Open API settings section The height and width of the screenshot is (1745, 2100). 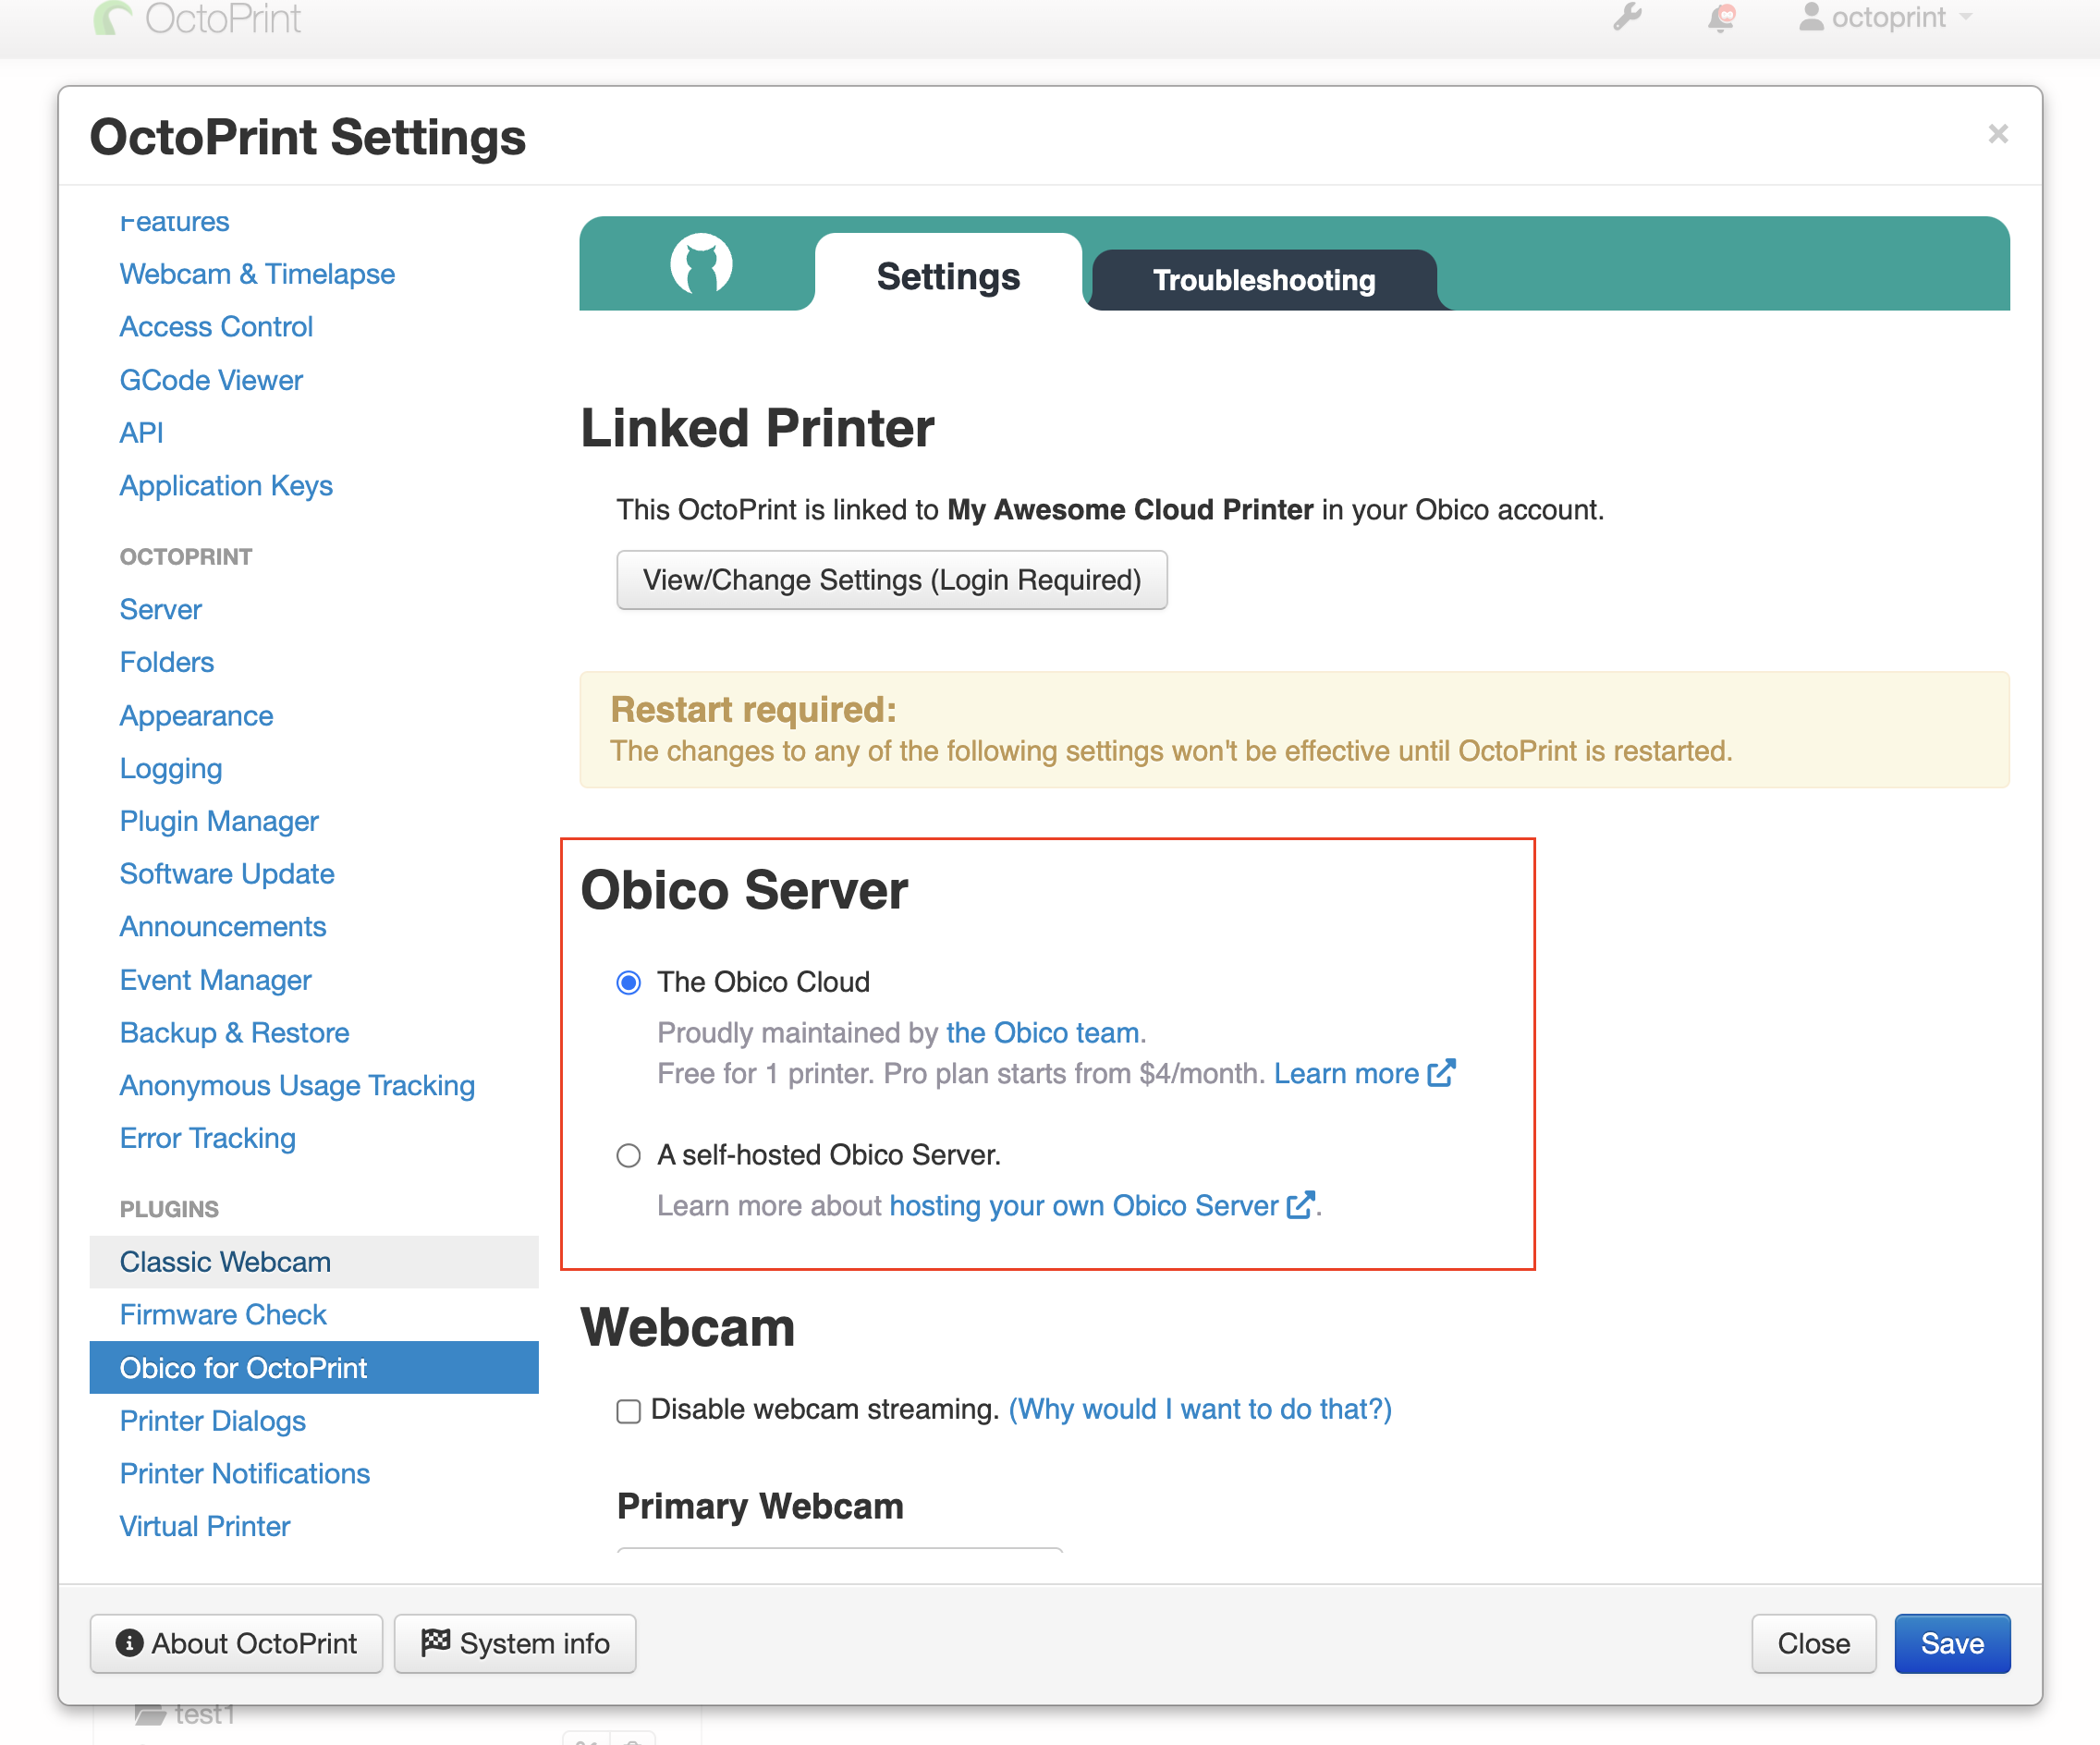point(141,433)
